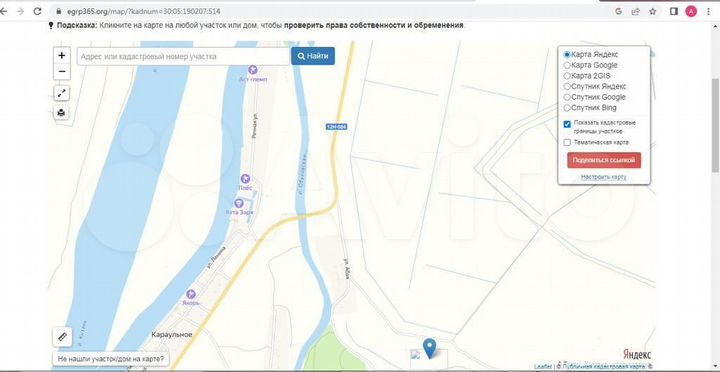Screen dimensions: 720x372
Task: Click the Яндекс logo on map
Action: pos(637,355)
